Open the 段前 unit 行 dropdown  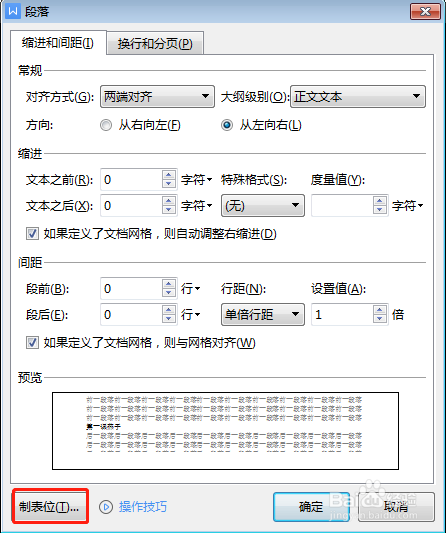[x=191, y=289]
